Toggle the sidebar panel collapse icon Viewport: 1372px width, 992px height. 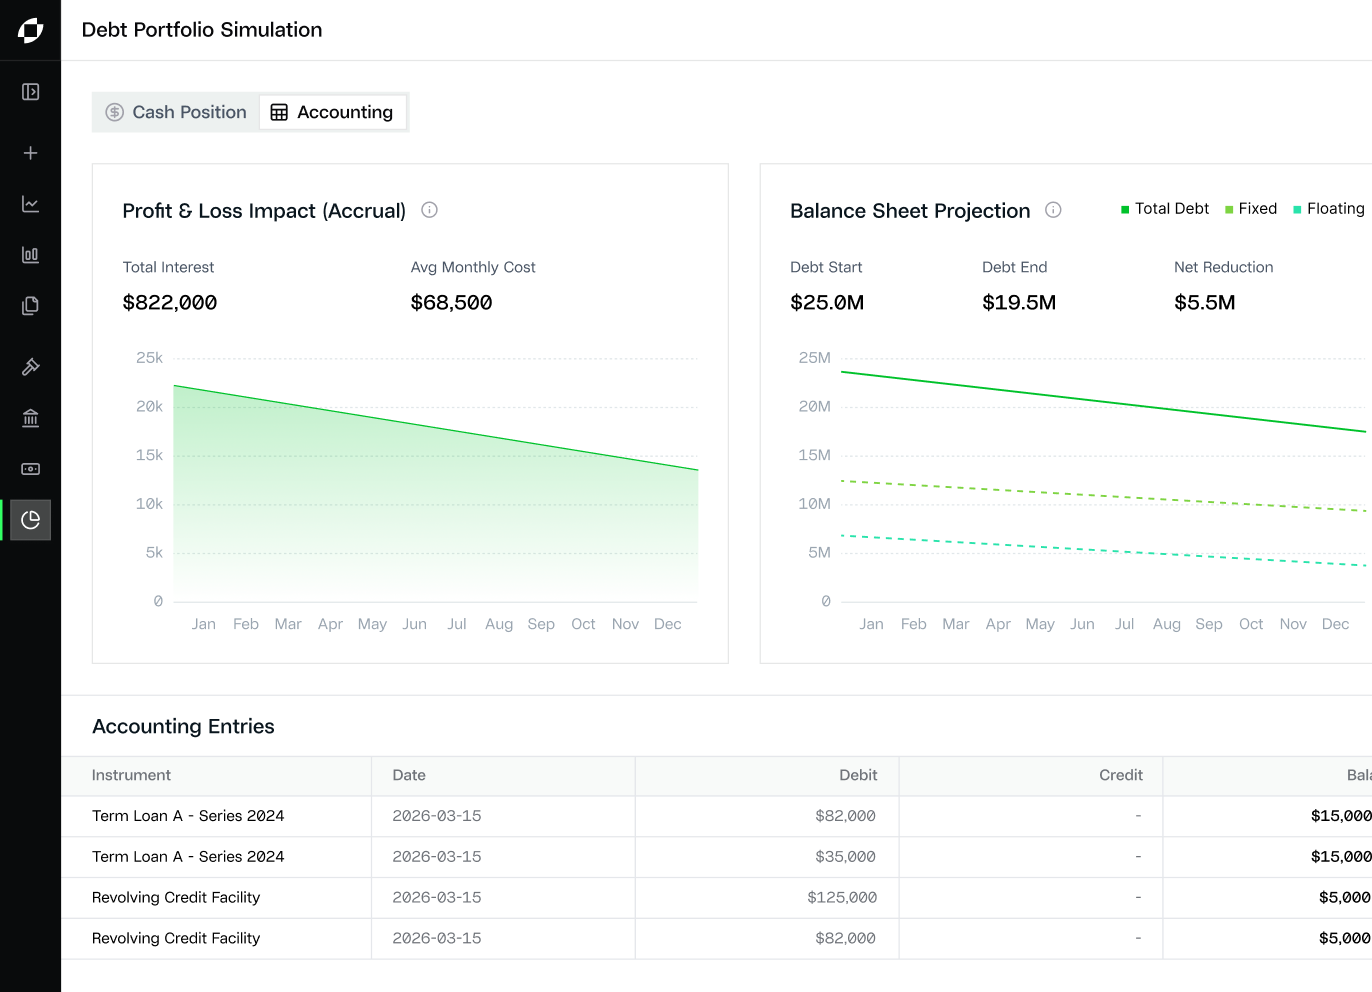point(30,92)
